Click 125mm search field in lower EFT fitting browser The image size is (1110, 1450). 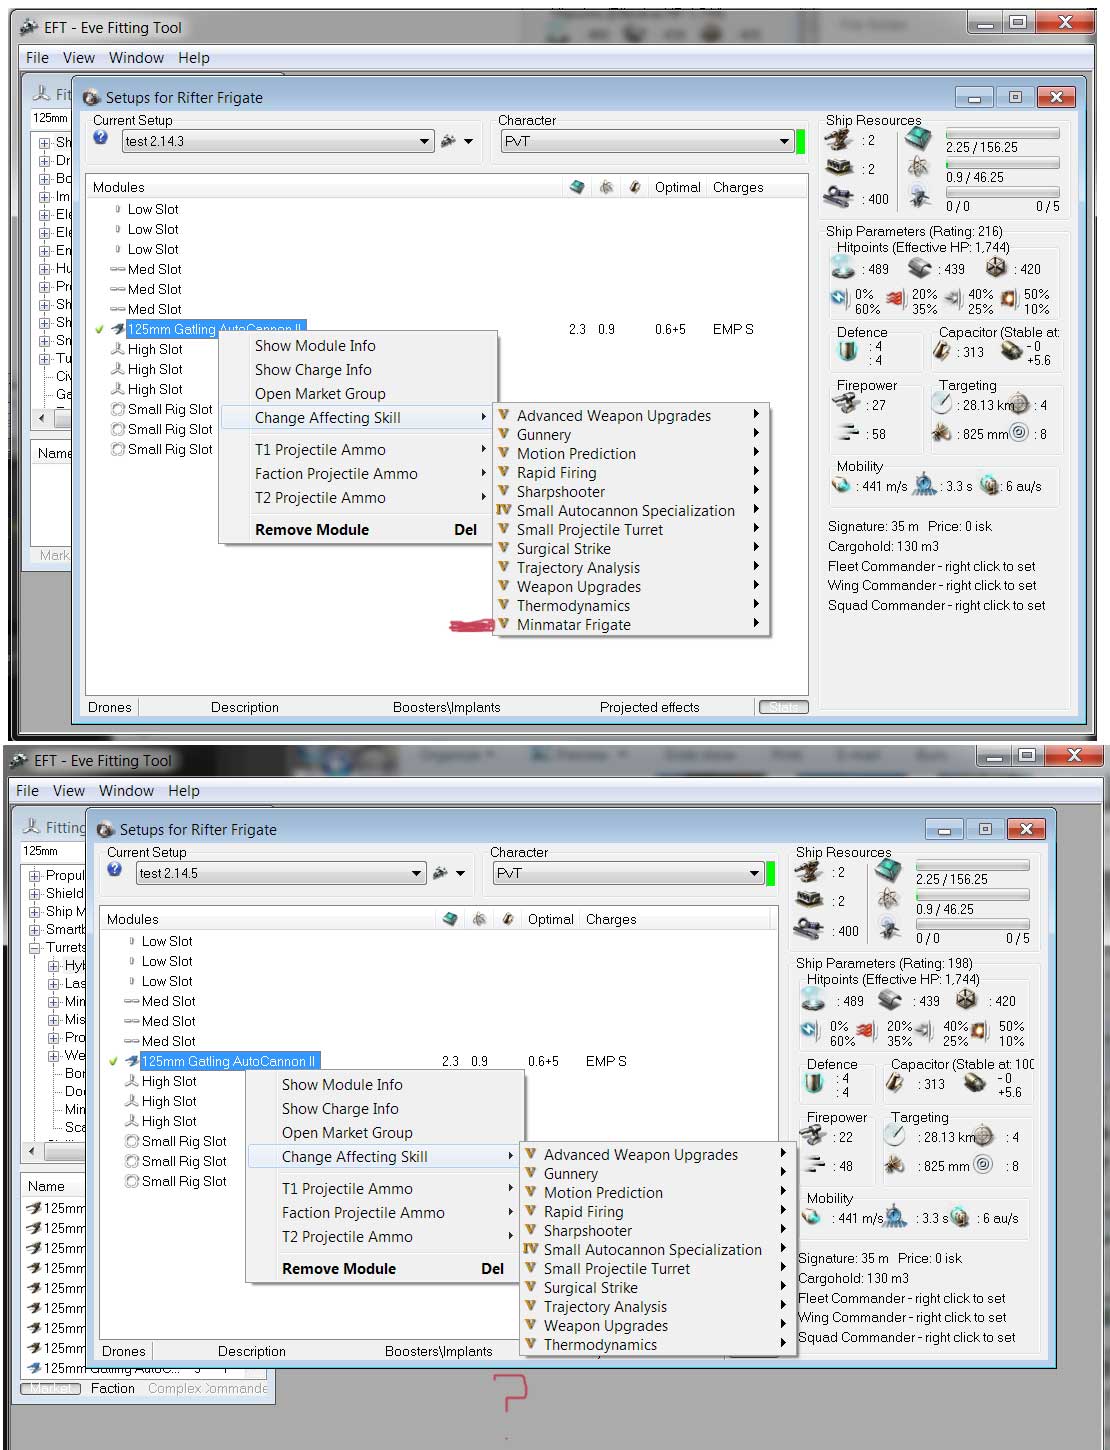point(52,851)
